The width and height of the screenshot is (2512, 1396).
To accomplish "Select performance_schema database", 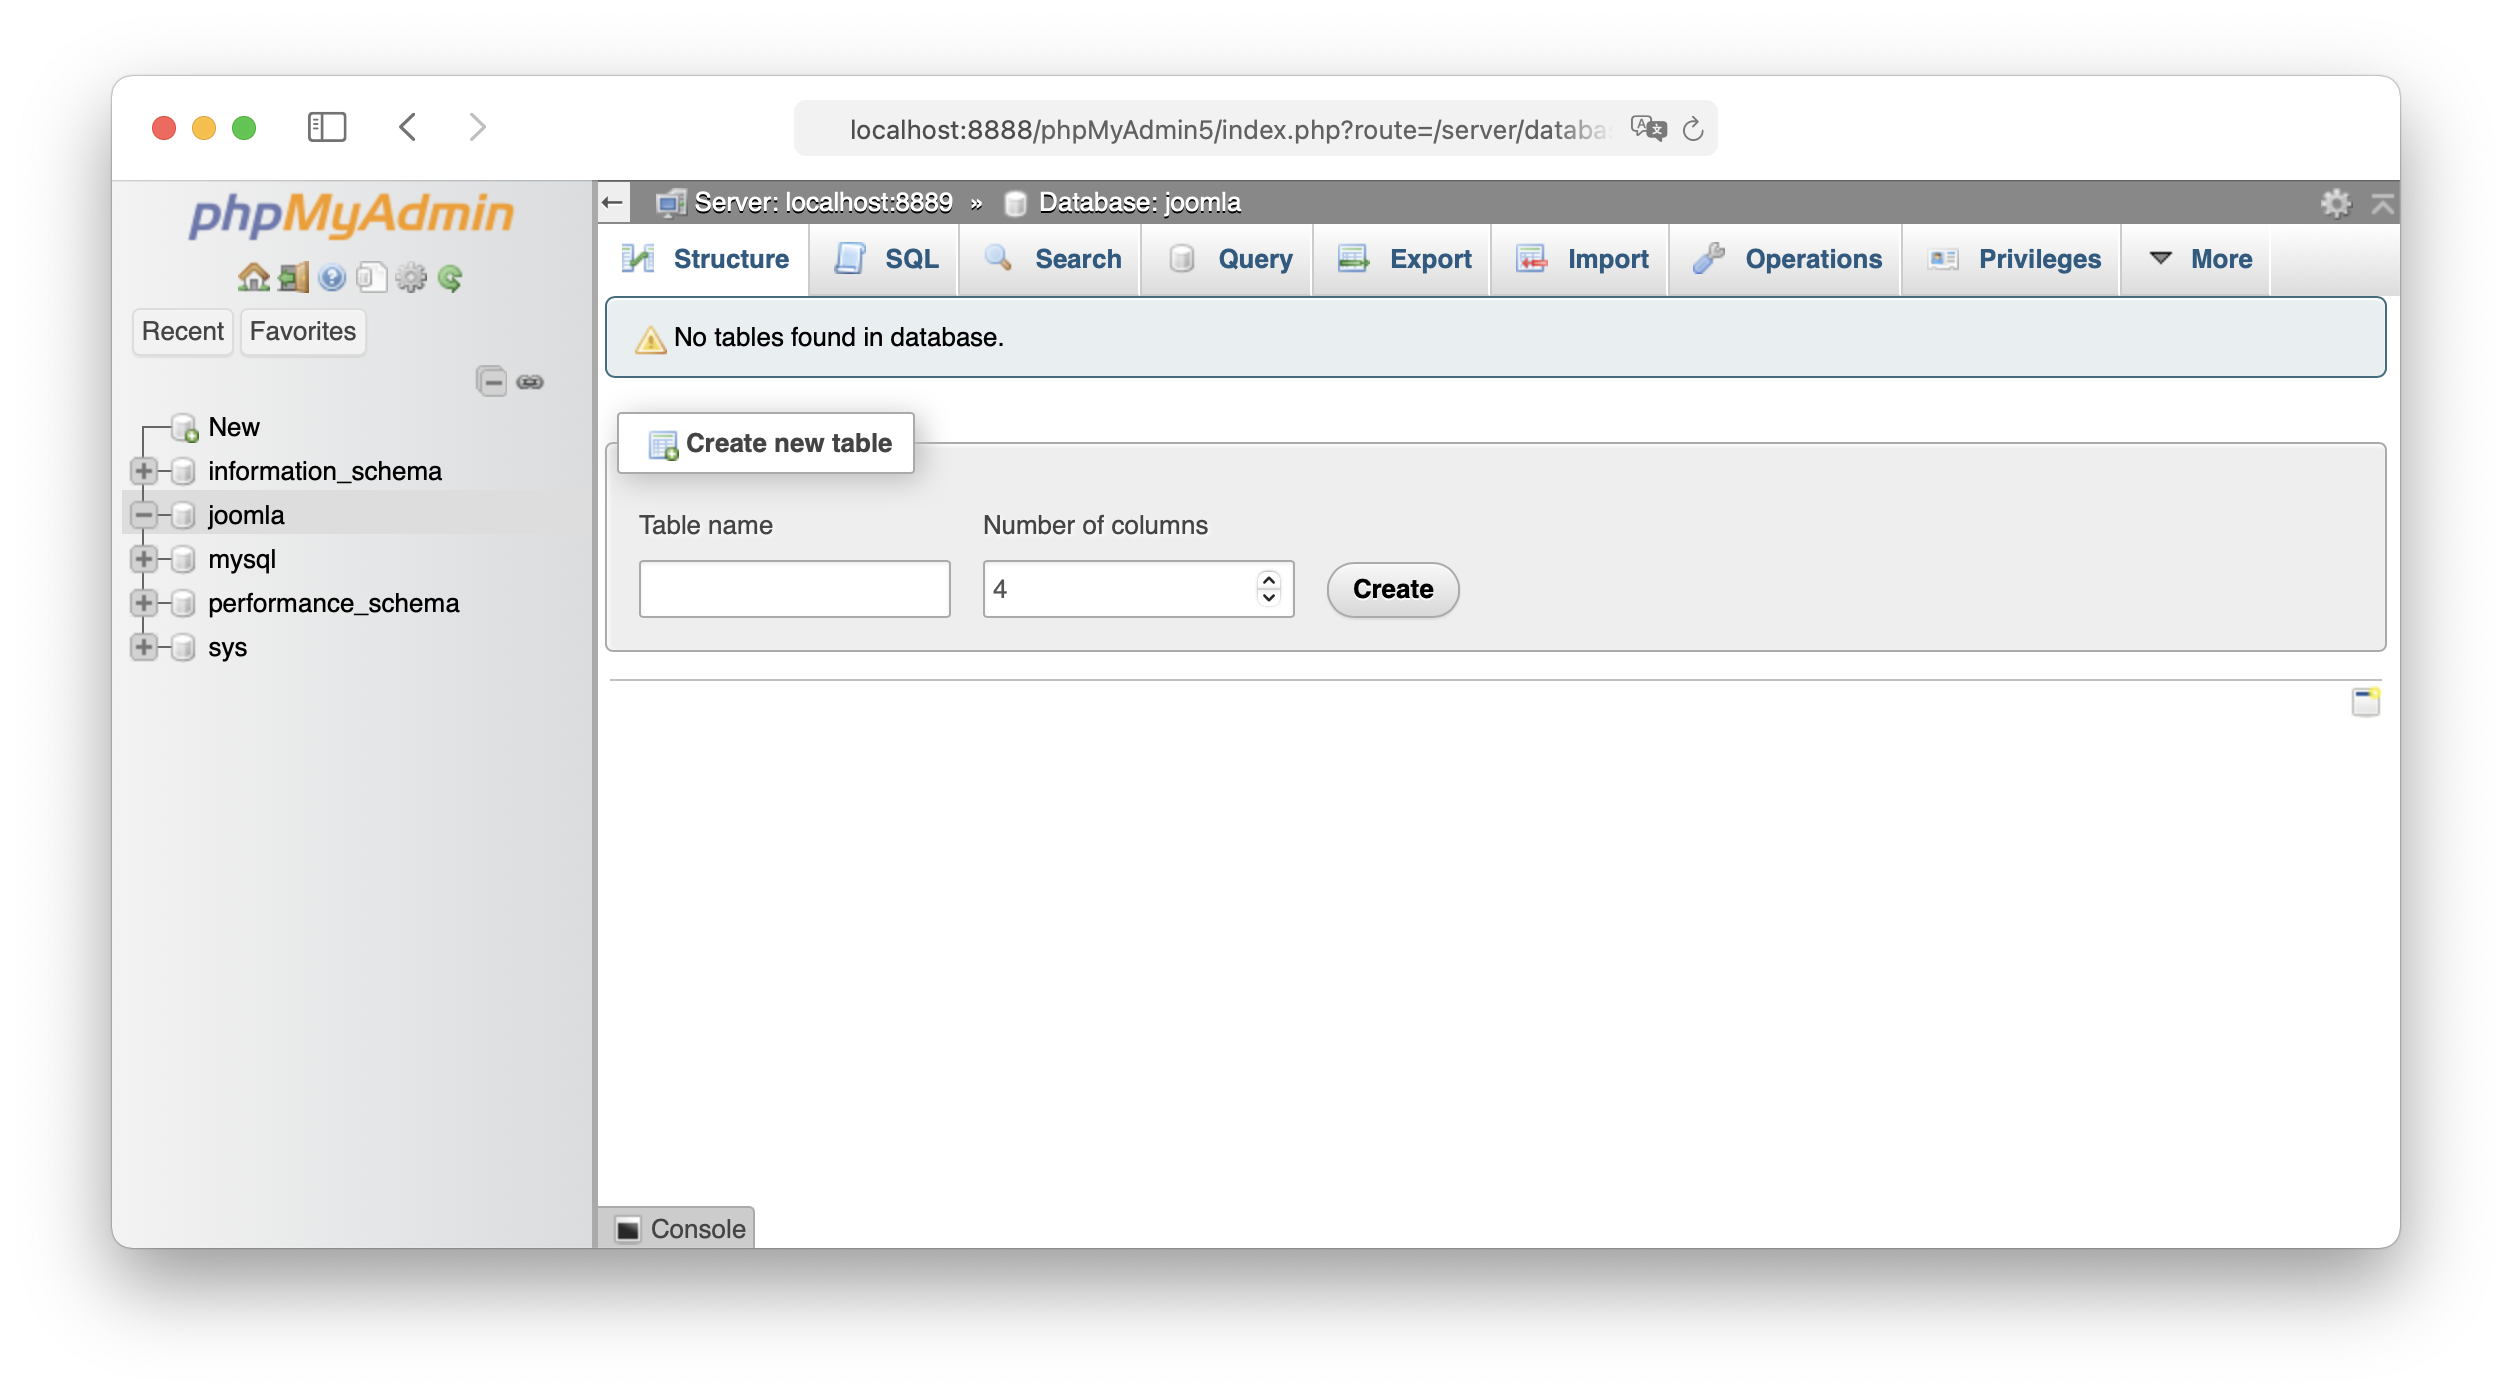I will pos(333,603).
